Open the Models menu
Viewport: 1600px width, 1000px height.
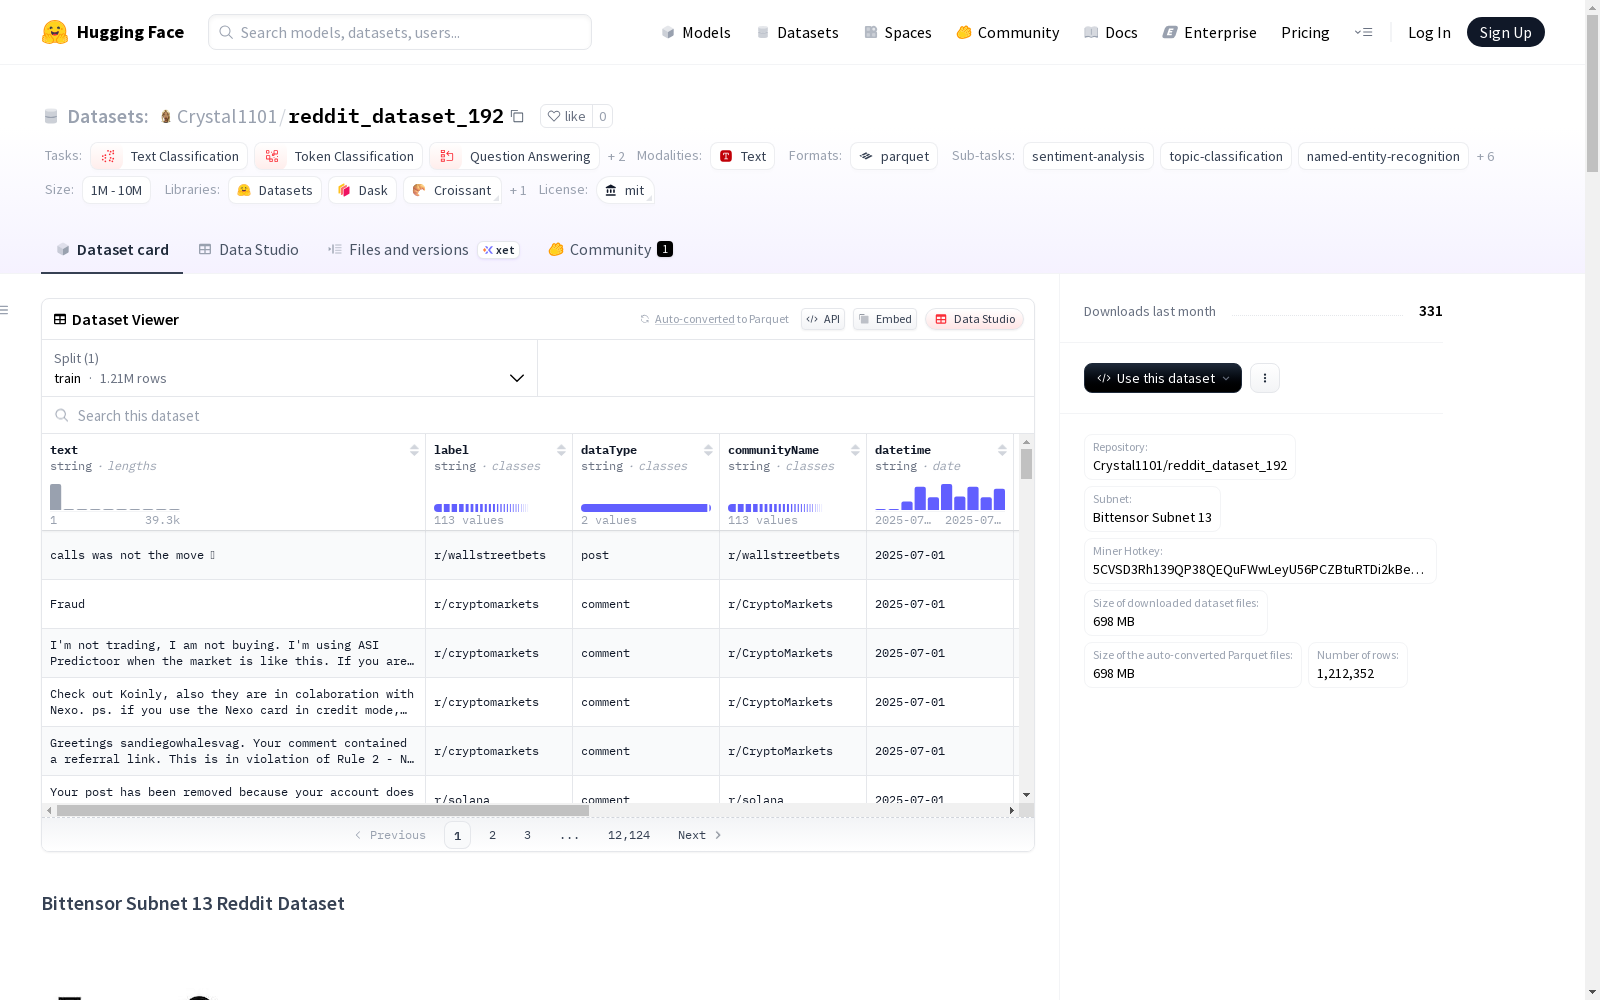pos(696,32)
